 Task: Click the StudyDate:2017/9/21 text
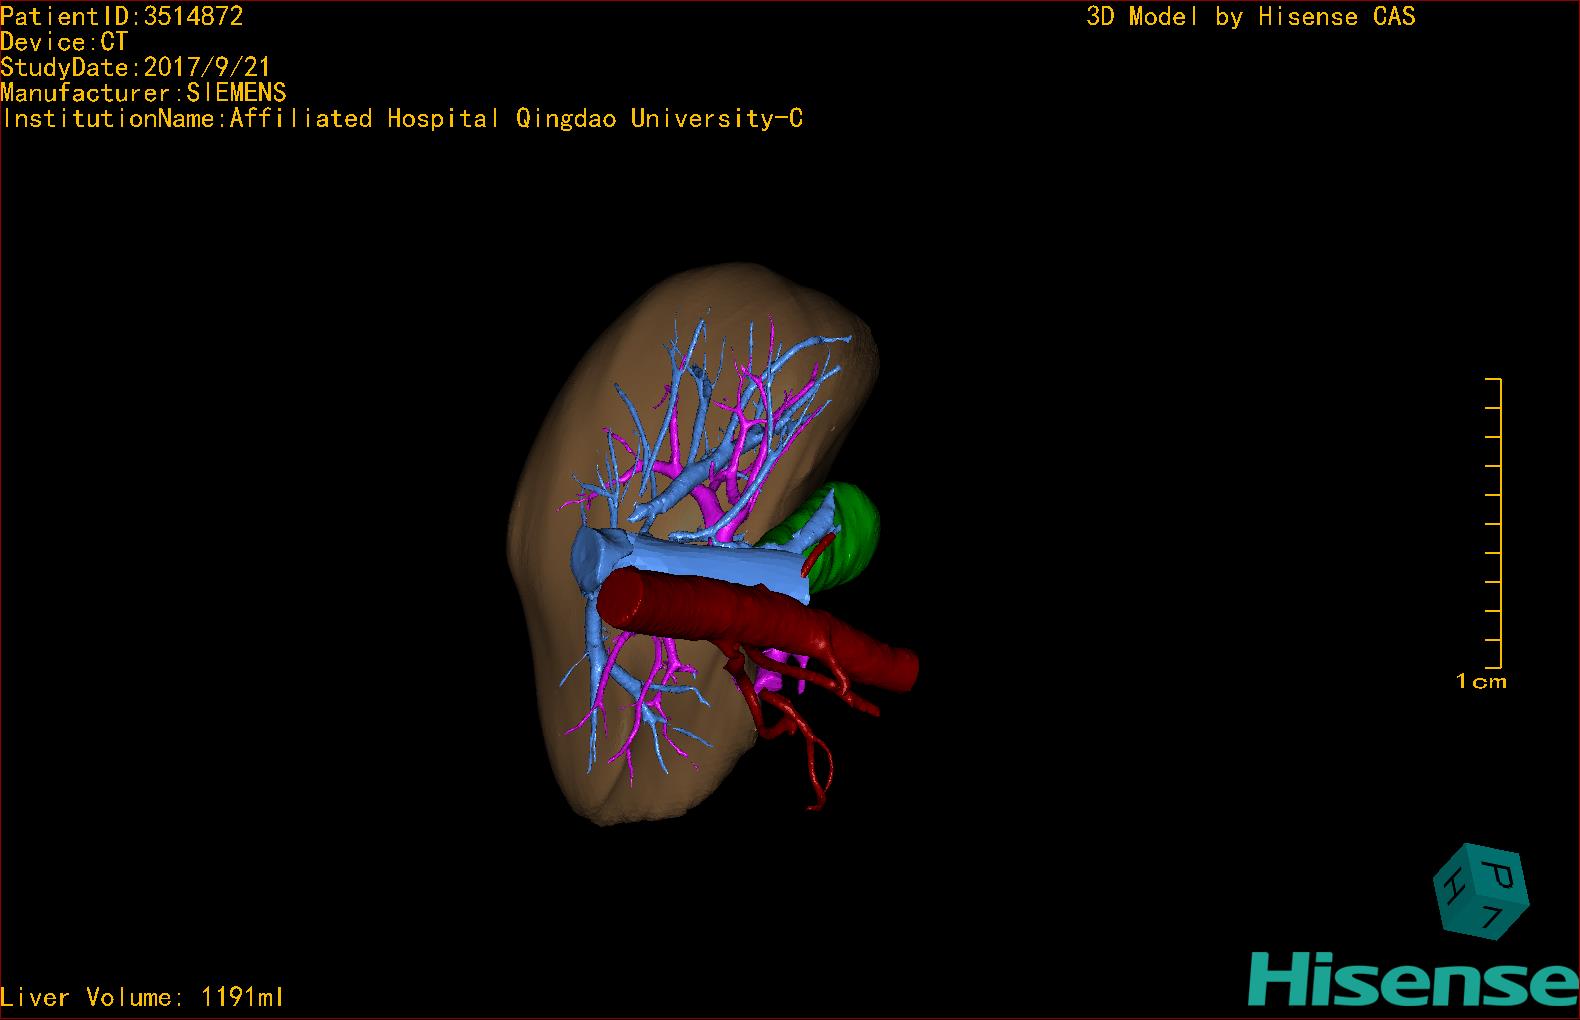135,67
